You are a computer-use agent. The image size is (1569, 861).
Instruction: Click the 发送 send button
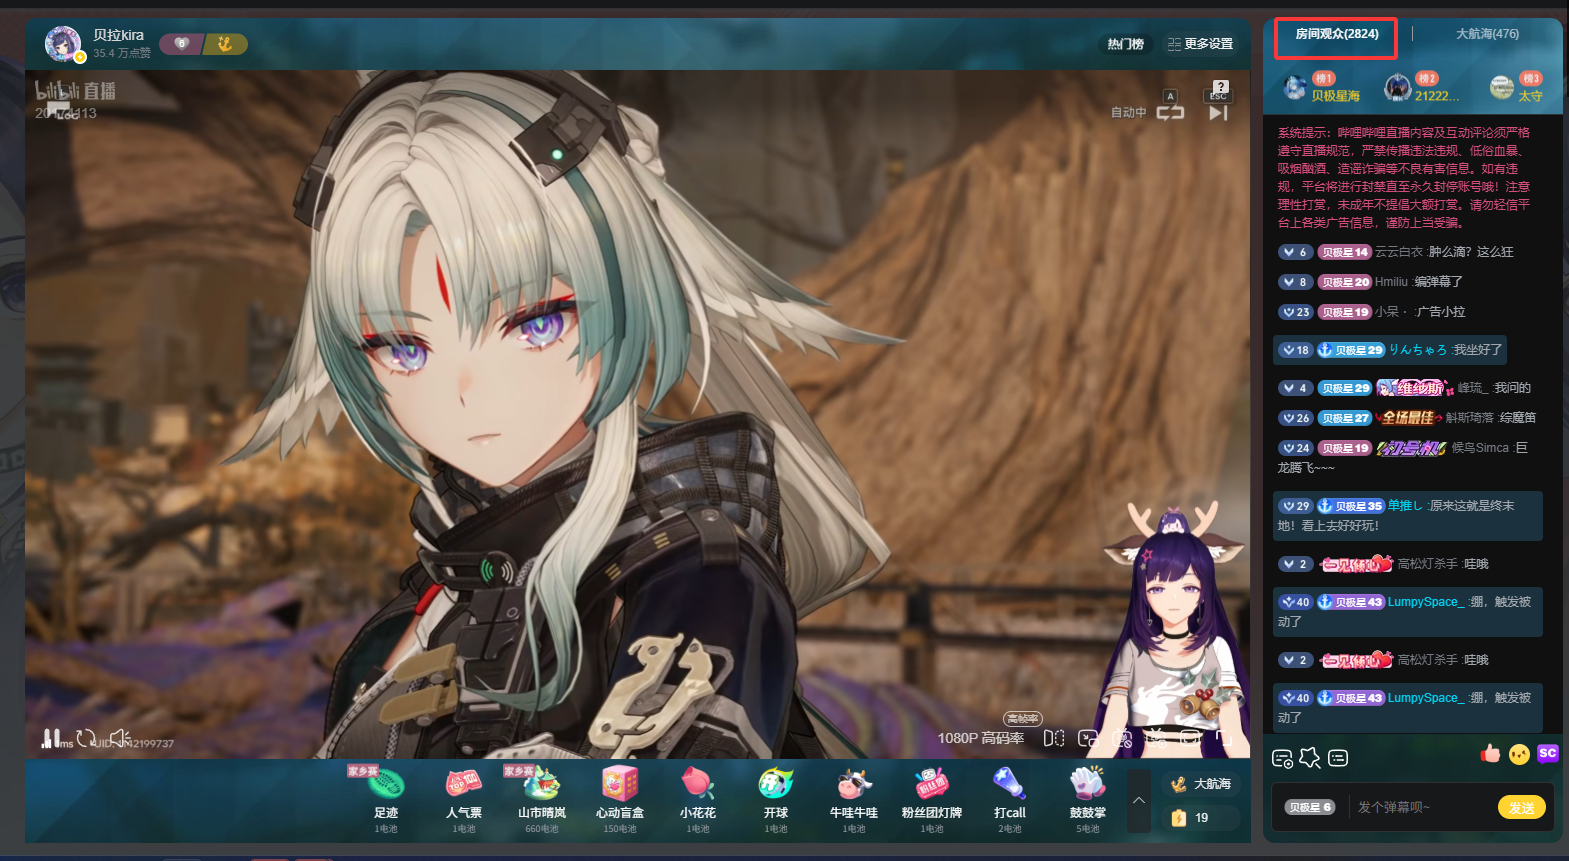click(1522, 807)
